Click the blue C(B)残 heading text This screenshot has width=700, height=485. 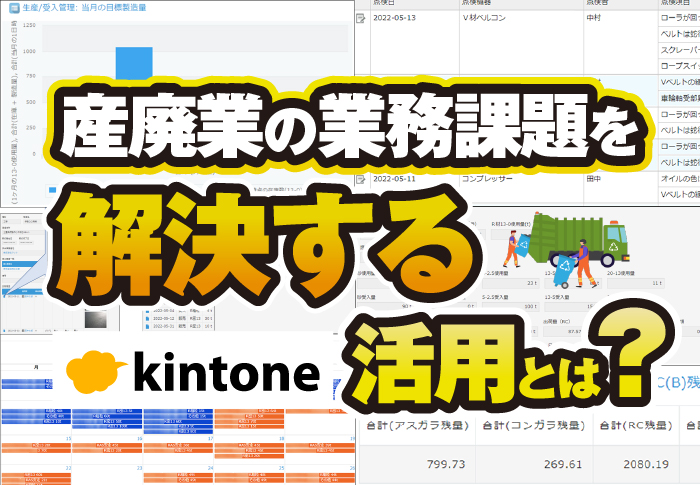678,383
